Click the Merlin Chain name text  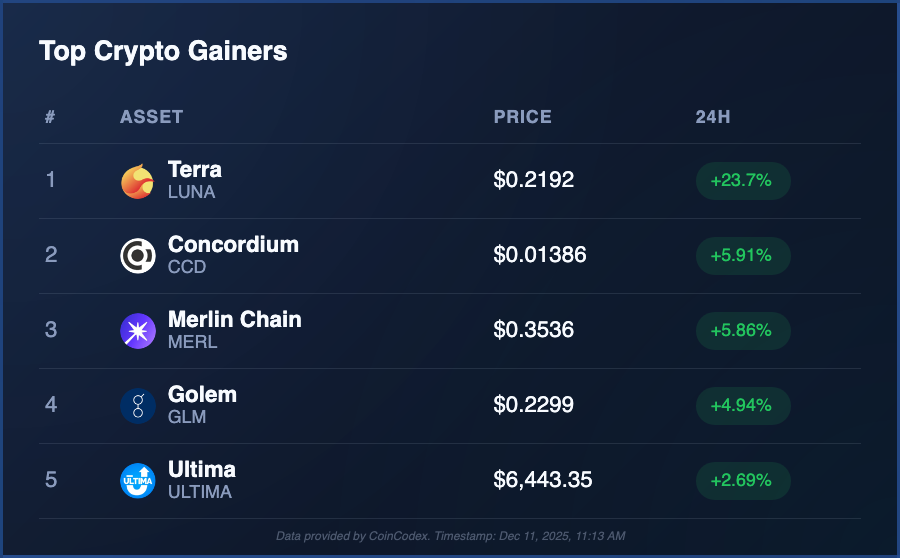(x=234, y=319)
